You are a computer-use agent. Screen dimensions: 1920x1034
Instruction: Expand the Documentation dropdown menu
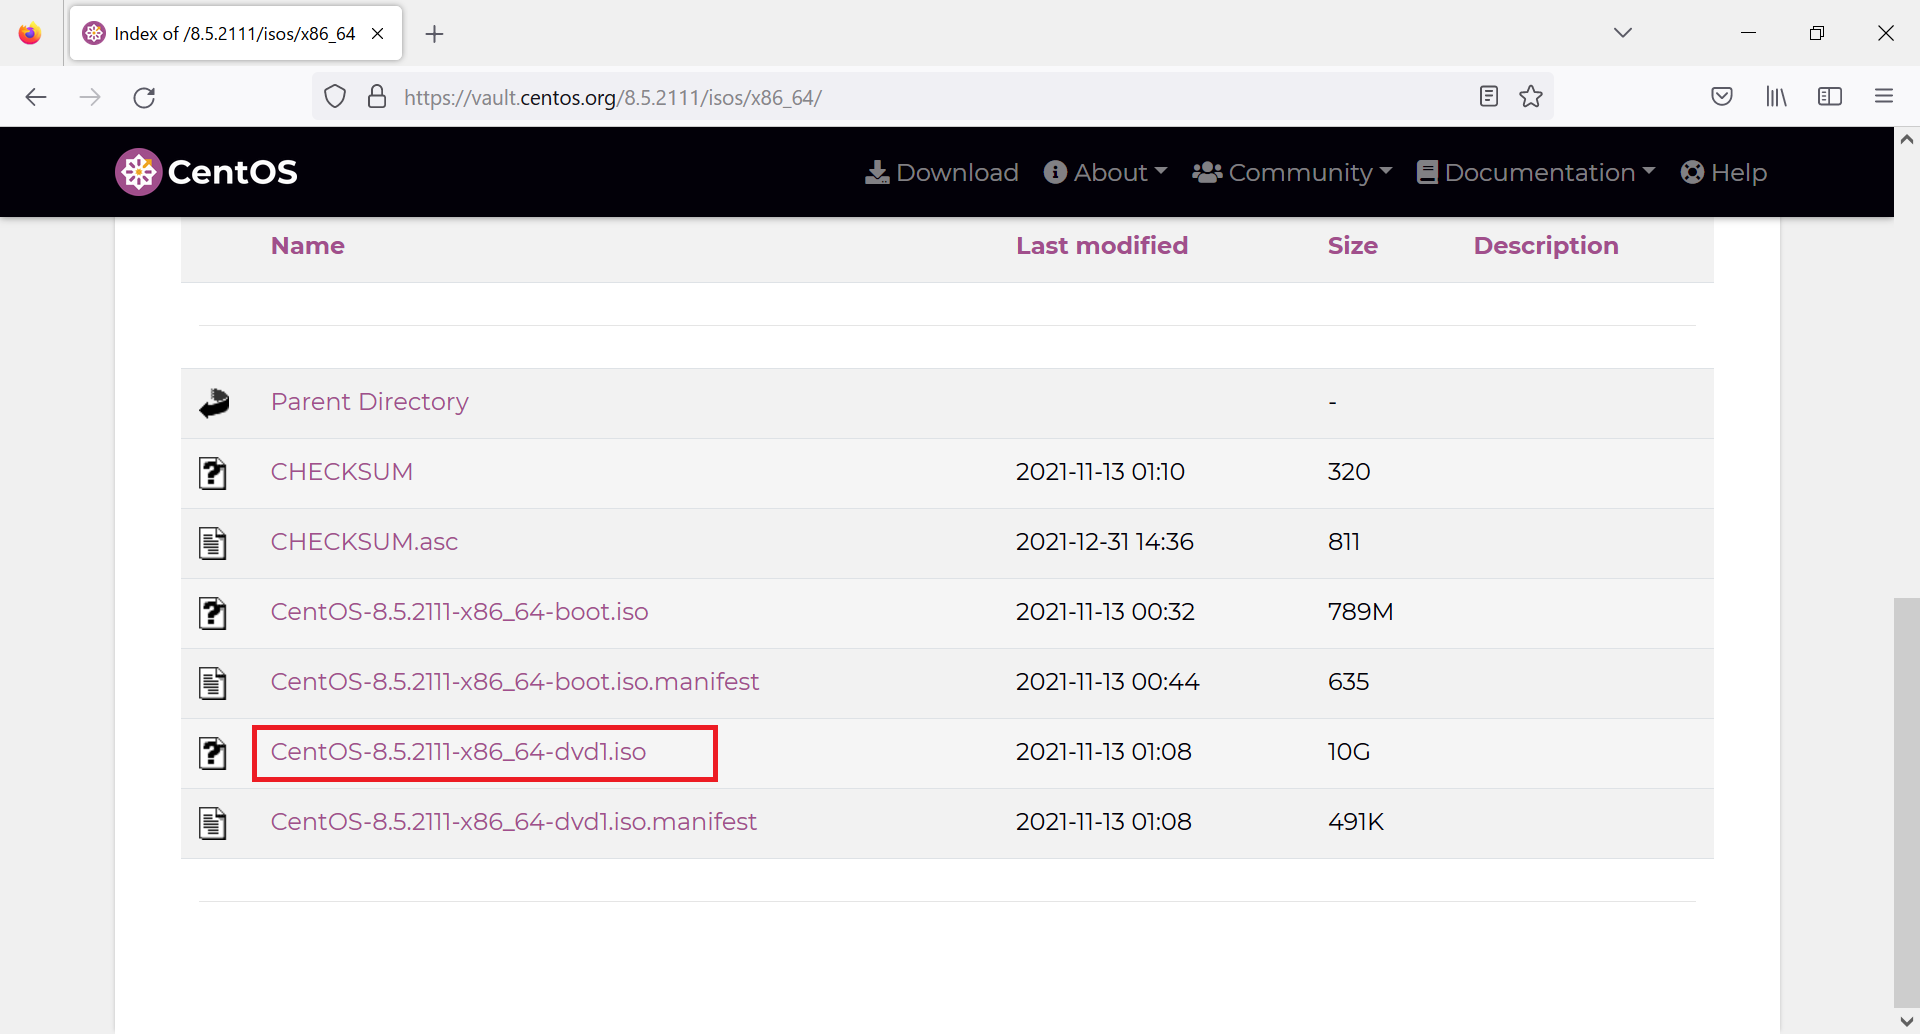coord(1536,172)
